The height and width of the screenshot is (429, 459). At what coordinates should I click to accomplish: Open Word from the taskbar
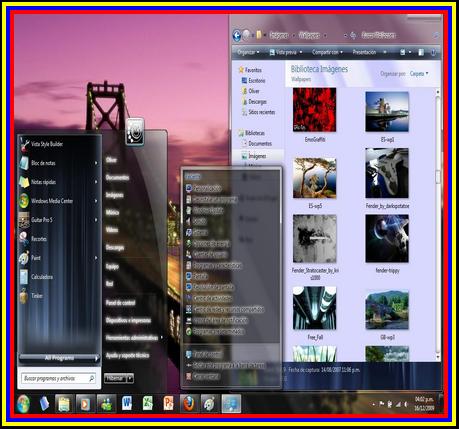coord(127,403)
